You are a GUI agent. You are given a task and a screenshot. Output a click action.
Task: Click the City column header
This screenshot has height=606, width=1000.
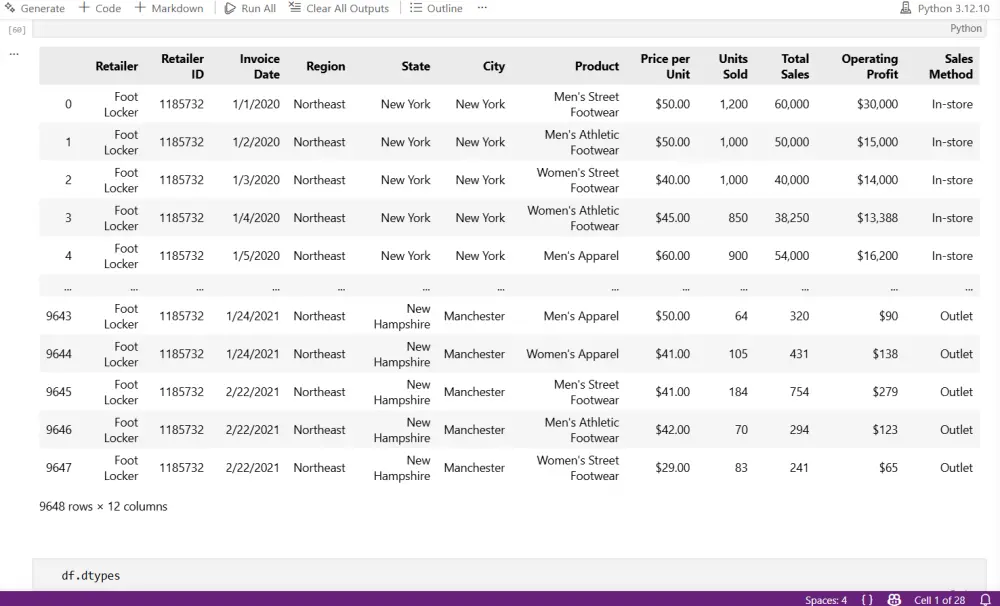point(494,66)
